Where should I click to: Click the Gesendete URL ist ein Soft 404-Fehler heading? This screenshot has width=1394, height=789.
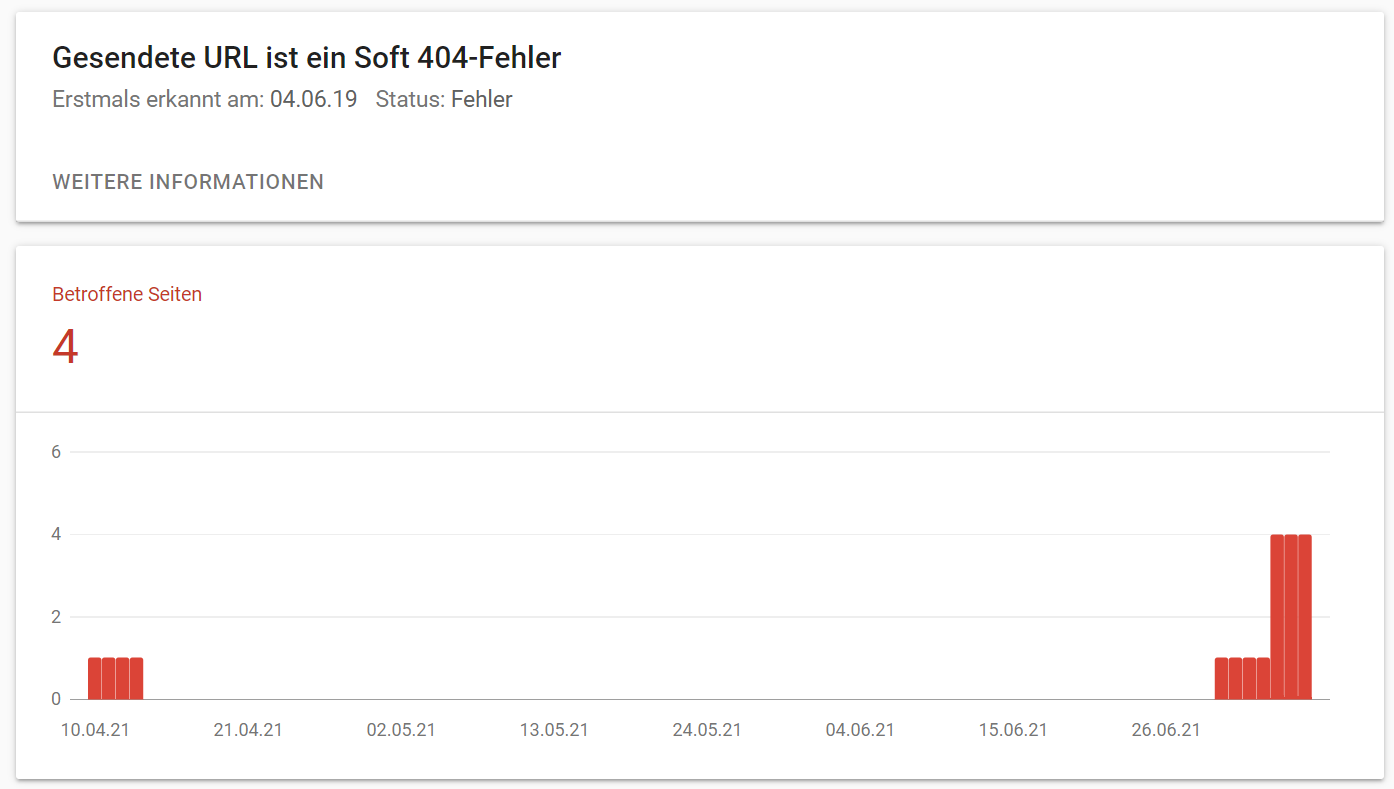point(306,57)
